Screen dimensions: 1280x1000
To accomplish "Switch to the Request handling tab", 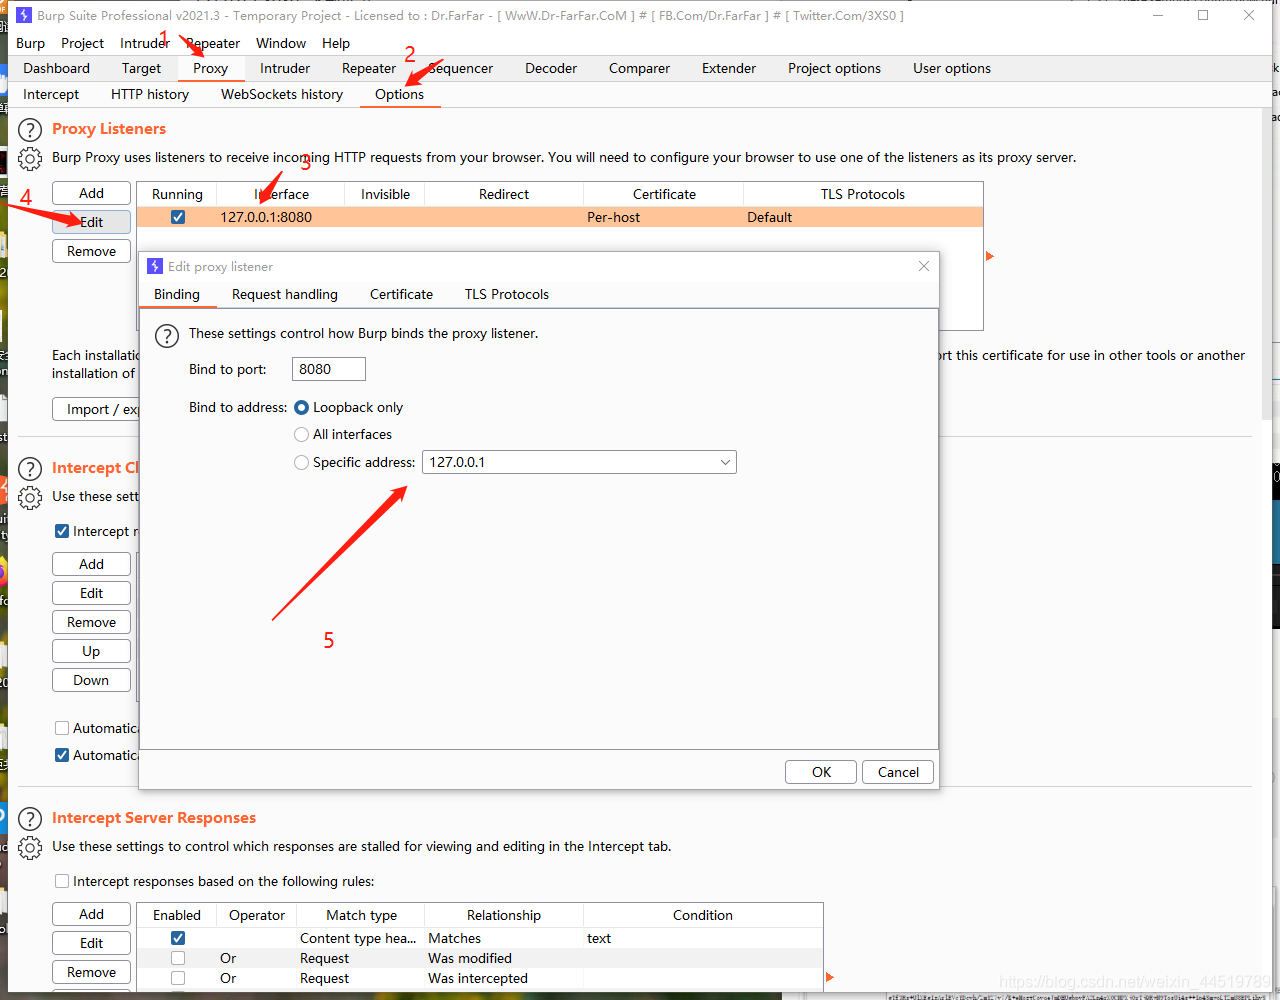I will pyautogui.click(x=285, y=294).
